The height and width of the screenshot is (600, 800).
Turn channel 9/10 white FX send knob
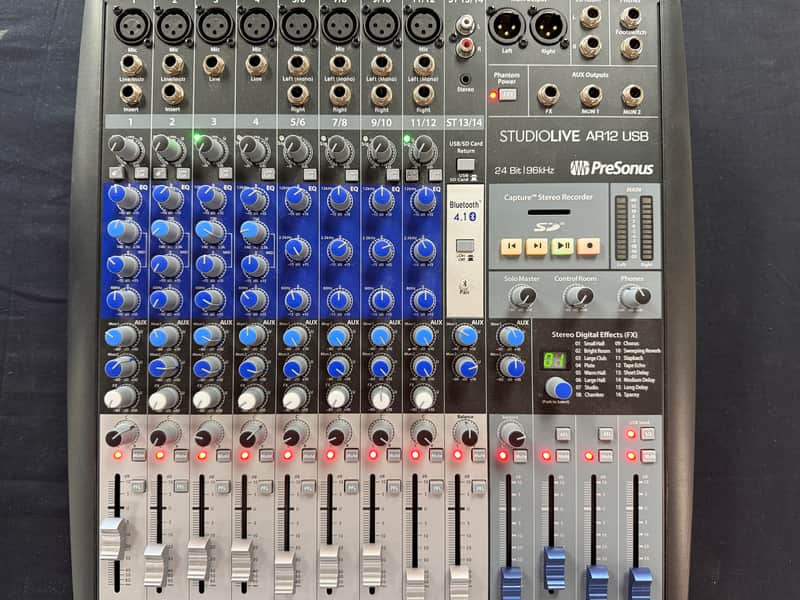coord(381,398)
